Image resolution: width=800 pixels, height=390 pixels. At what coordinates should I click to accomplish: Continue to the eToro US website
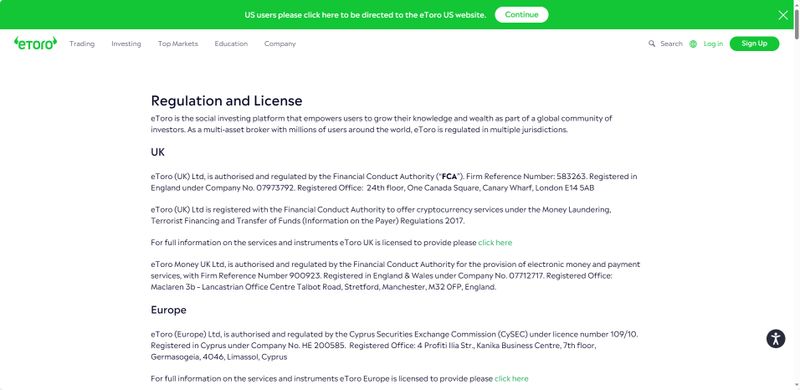(521, 15)
